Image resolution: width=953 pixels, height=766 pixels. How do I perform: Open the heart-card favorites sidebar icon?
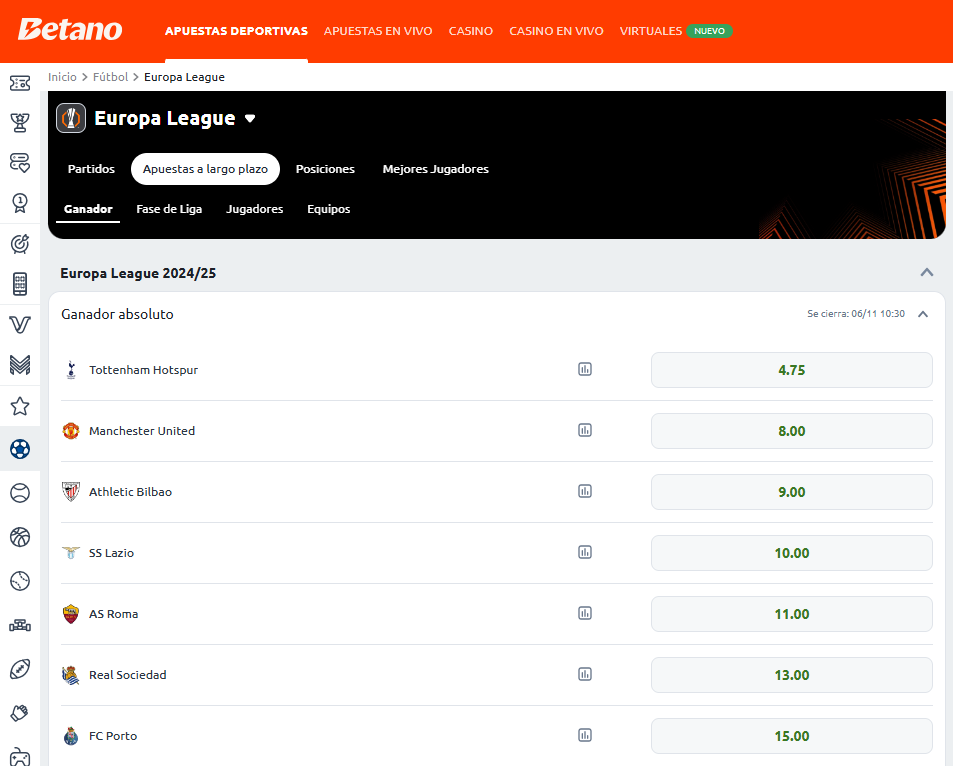coord(20,163)
